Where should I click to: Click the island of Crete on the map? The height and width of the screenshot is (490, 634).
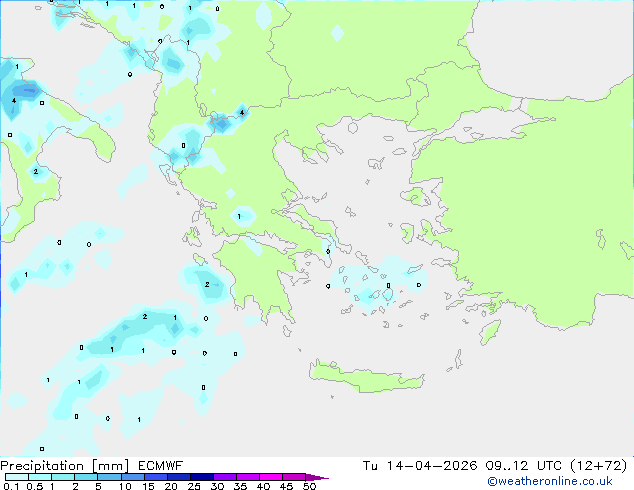coord(366,378)
